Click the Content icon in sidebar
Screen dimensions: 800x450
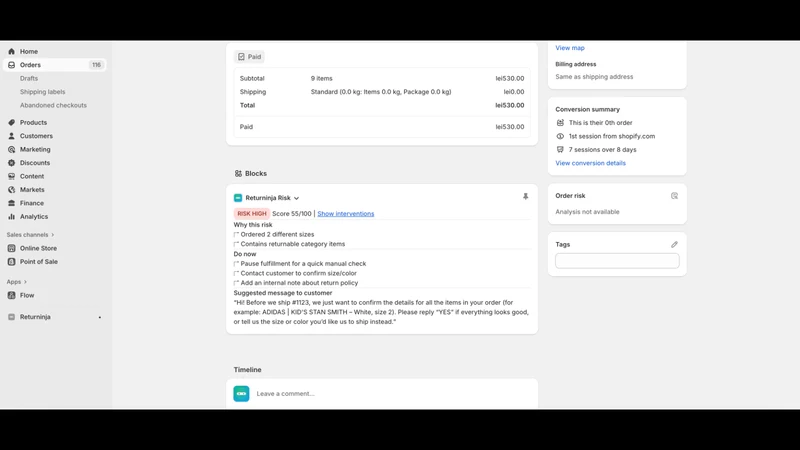pyautogui.click(x=11, y=176)
